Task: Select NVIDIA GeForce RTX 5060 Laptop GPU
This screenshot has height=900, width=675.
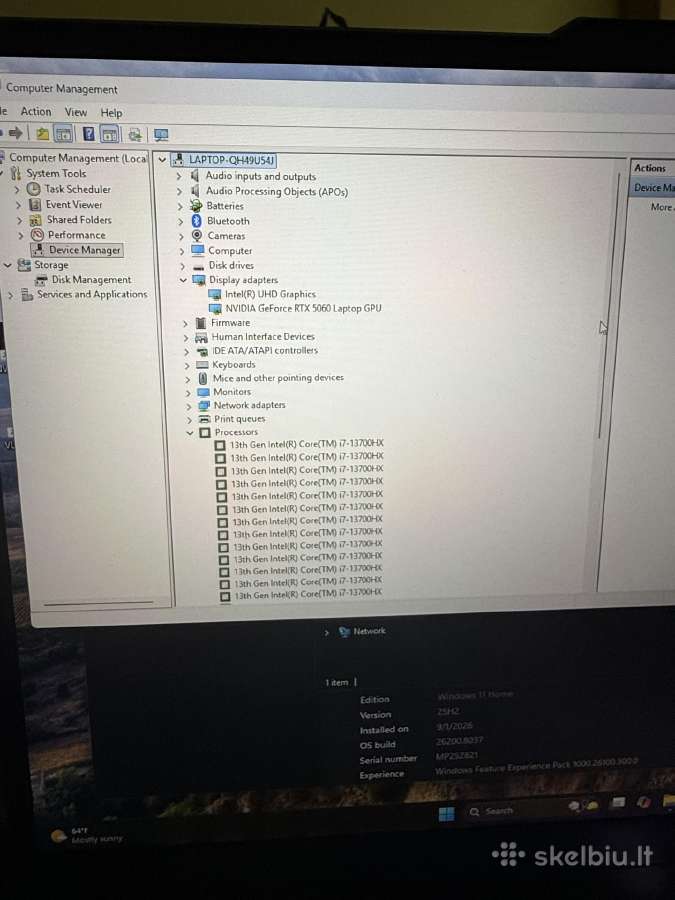Action: [x=303, y=308]
